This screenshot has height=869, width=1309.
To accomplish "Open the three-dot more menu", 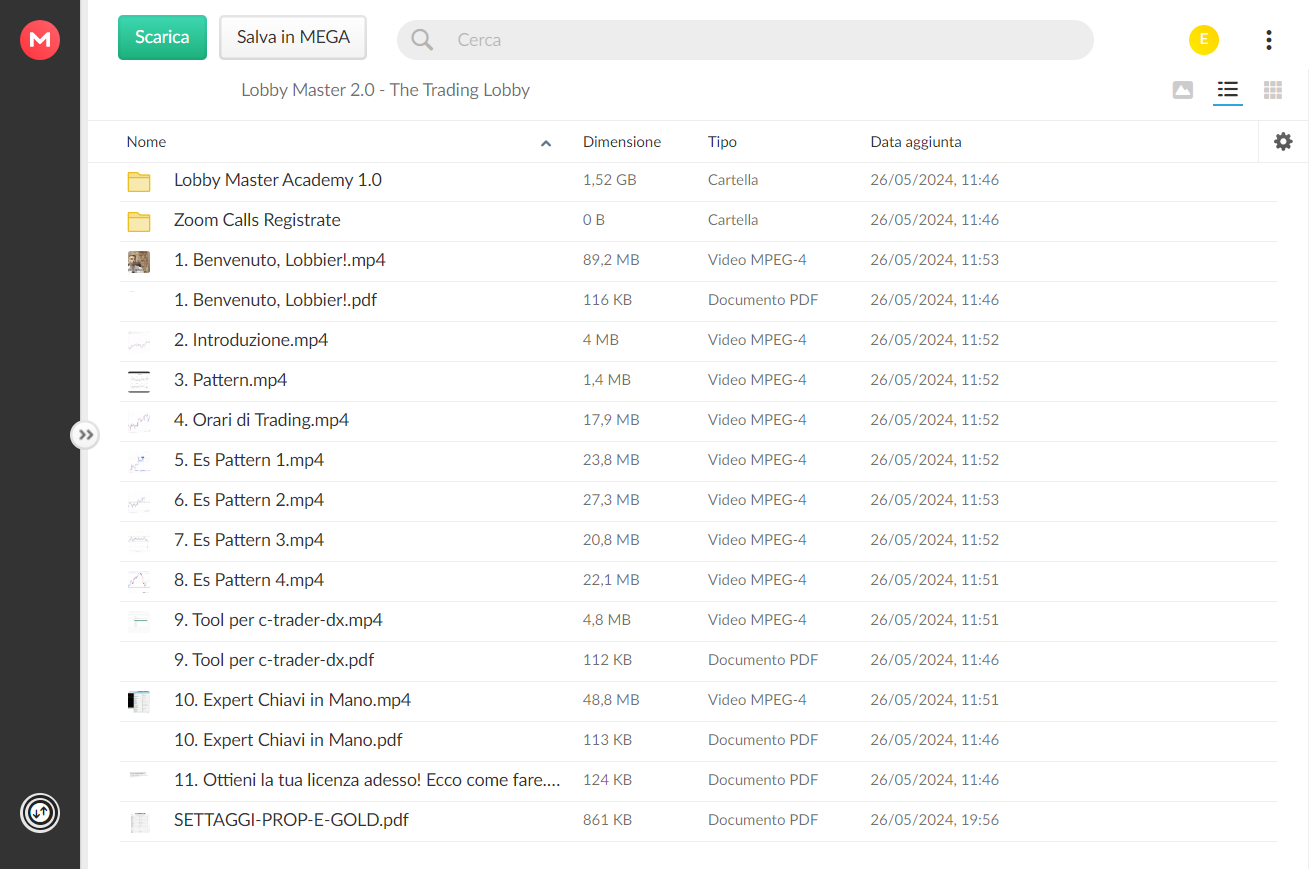I will pyautogui.click(x=1268, y=40).
